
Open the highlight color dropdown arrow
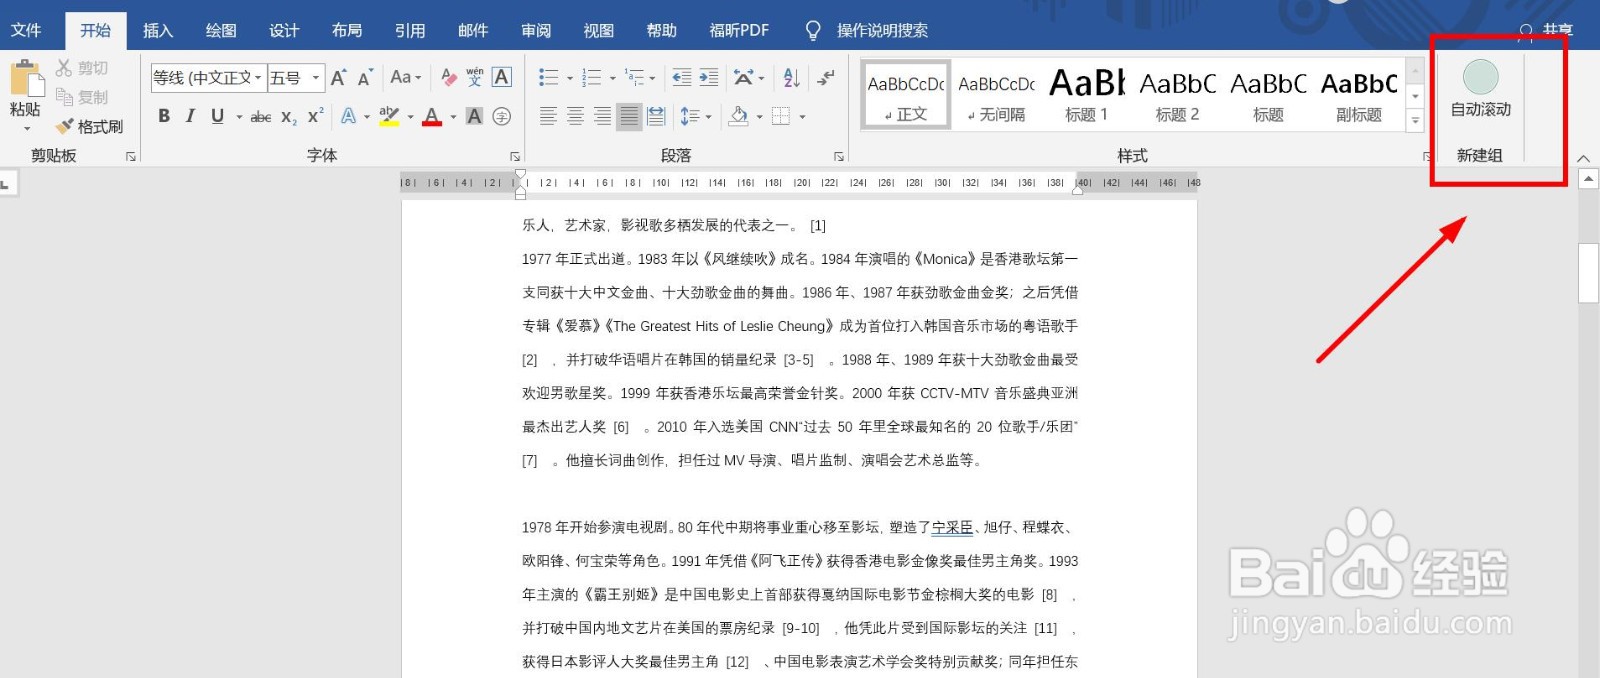[410, 117]
